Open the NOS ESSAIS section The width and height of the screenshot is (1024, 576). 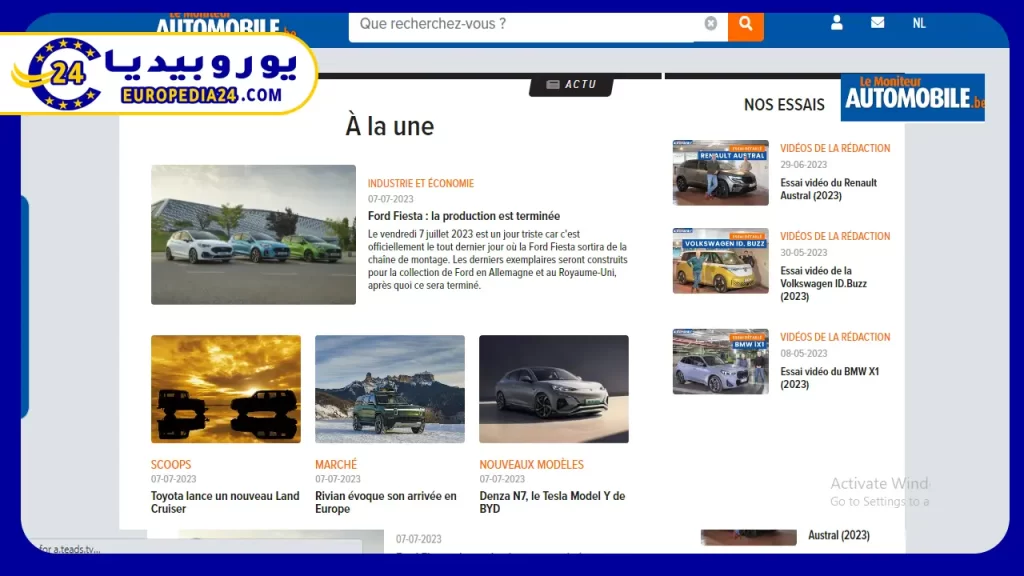[x=784, y=103]
